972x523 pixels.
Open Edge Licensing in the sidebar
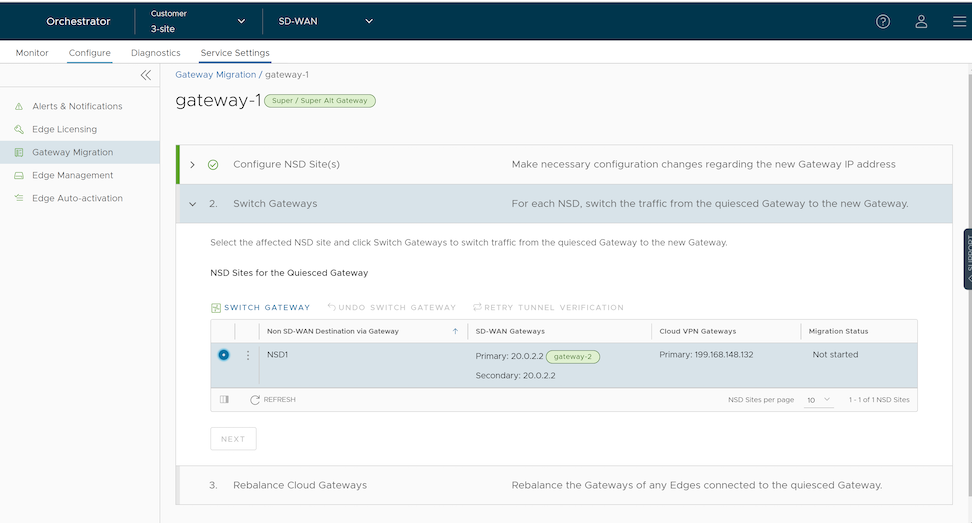tap(64, 129)
